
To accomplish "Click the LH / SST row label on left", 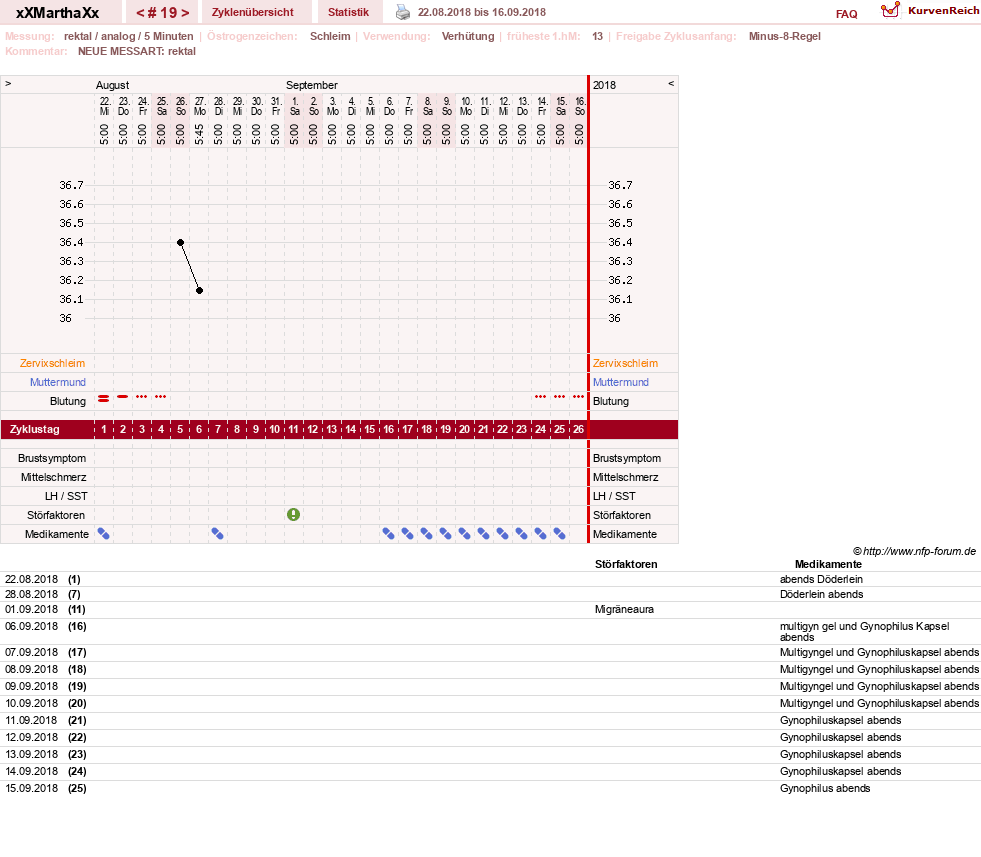I will 66,496.
